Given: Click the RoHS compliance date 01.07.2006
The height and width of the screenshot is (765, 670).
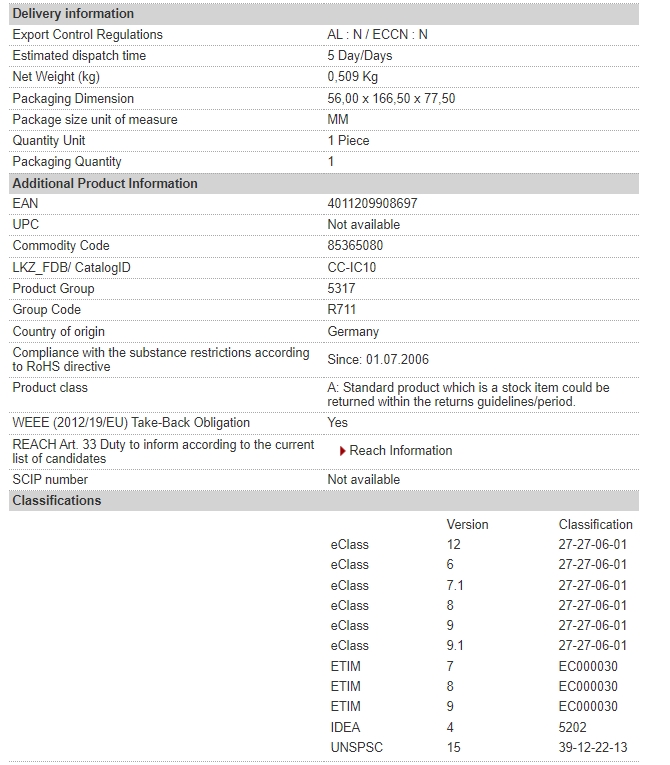Looking at the screenshot, I should click(397, 360).
